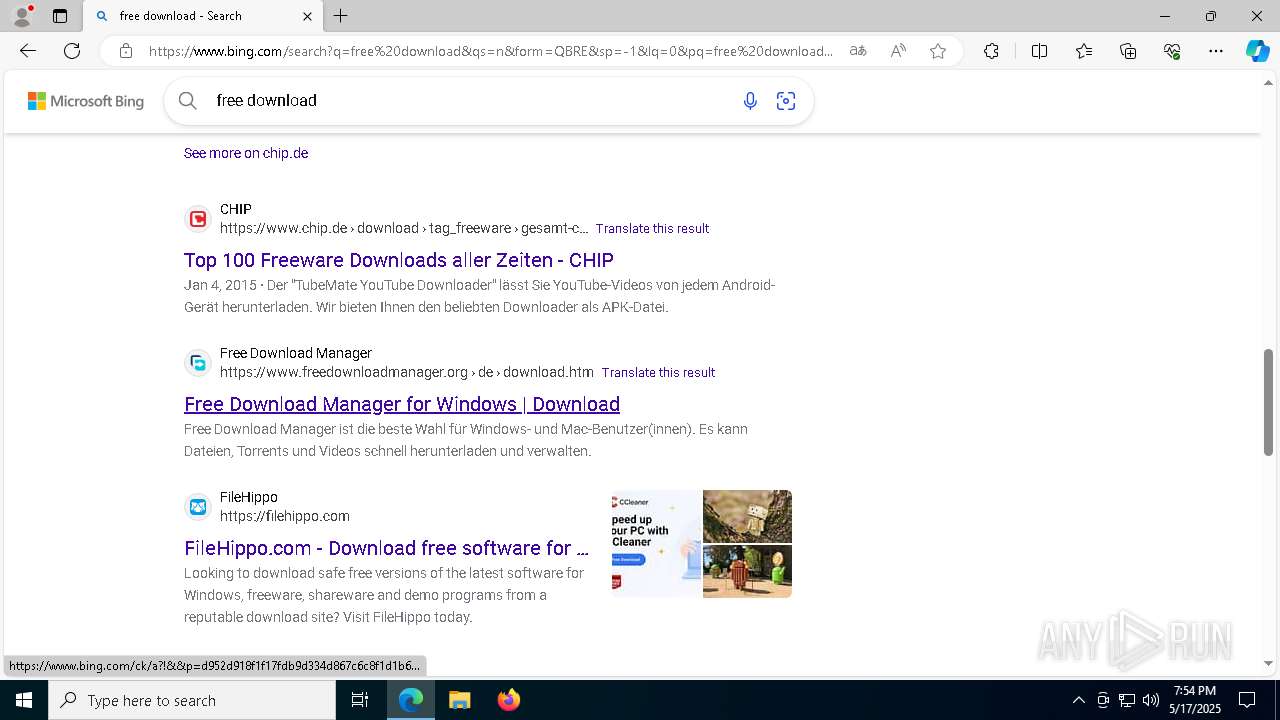View site information lock icon

click(x=125, y=51)
